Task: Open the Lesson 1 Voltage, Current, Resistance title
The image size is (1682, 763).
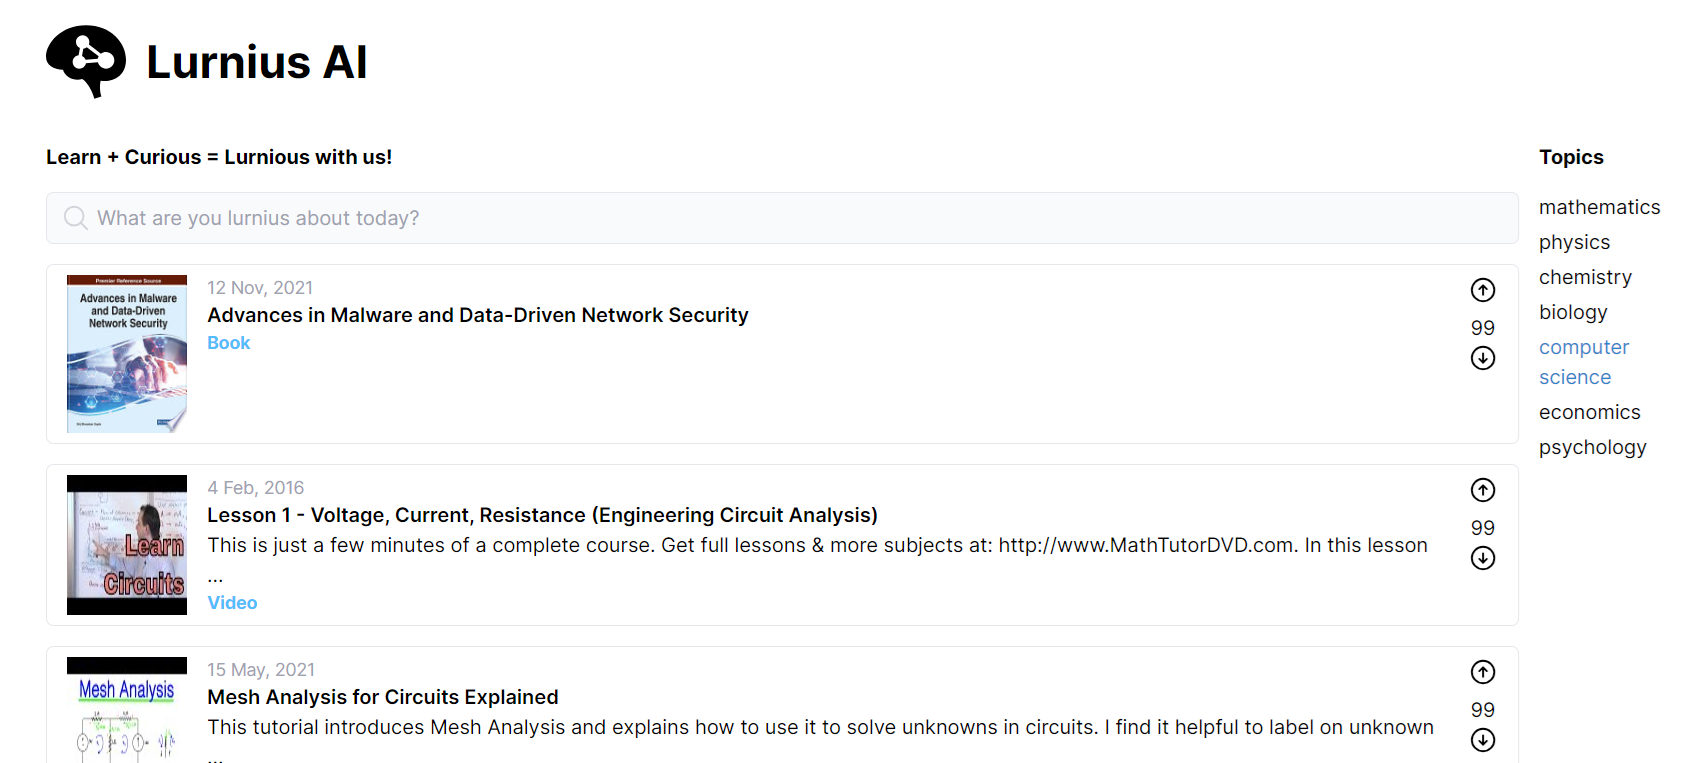Action: pyautogui.click(x=542, y=515)
